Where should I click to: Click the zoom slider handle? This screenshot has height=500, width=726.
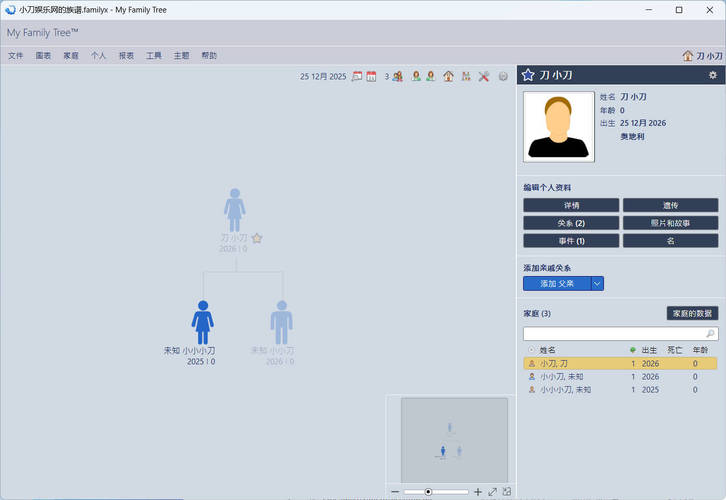428,492
